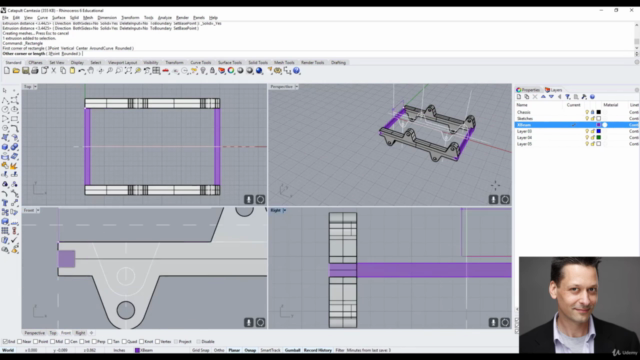640x360 pixels.
Task: Enable the Int osnap checkbox
Action: tap(82, 342)
